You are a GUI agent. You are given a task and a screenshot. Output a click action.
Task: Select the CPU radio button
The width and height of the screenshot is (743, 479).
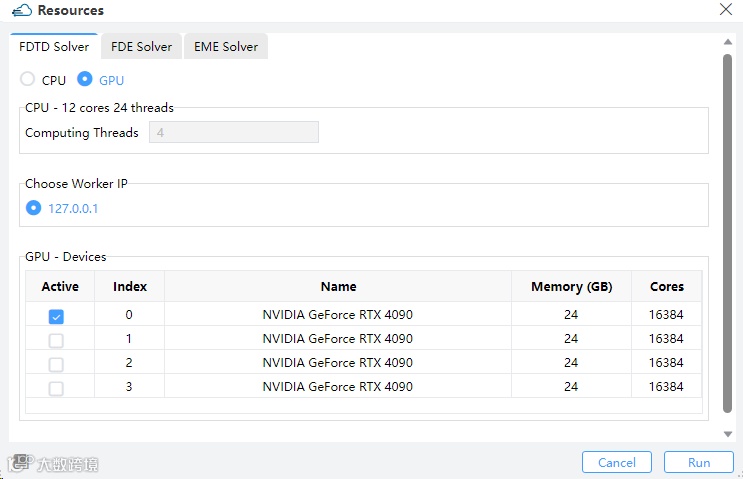pos(28,79)
